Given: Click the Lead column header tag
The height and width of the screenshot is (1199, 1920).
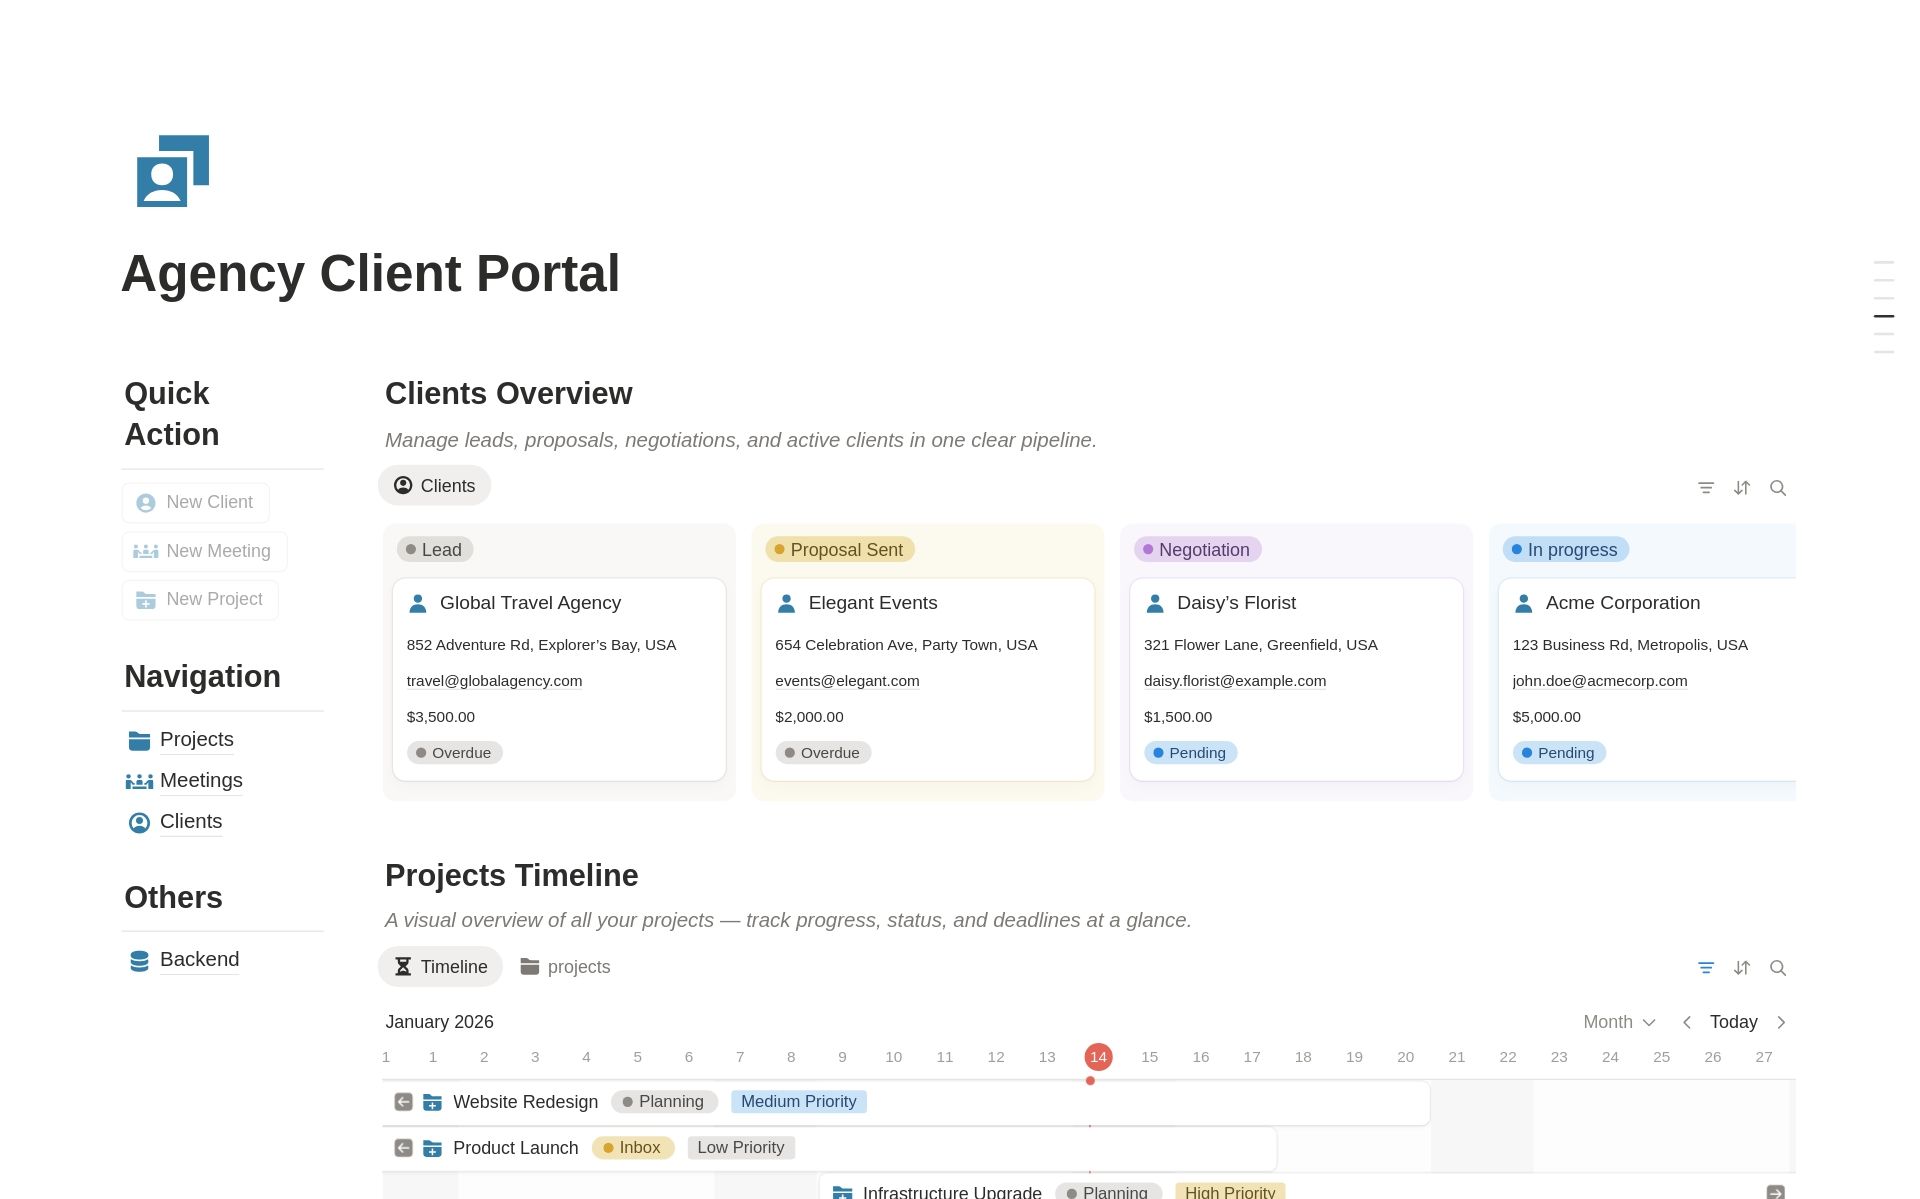Looking at the screenshot, I should click(x=435, y=550).
